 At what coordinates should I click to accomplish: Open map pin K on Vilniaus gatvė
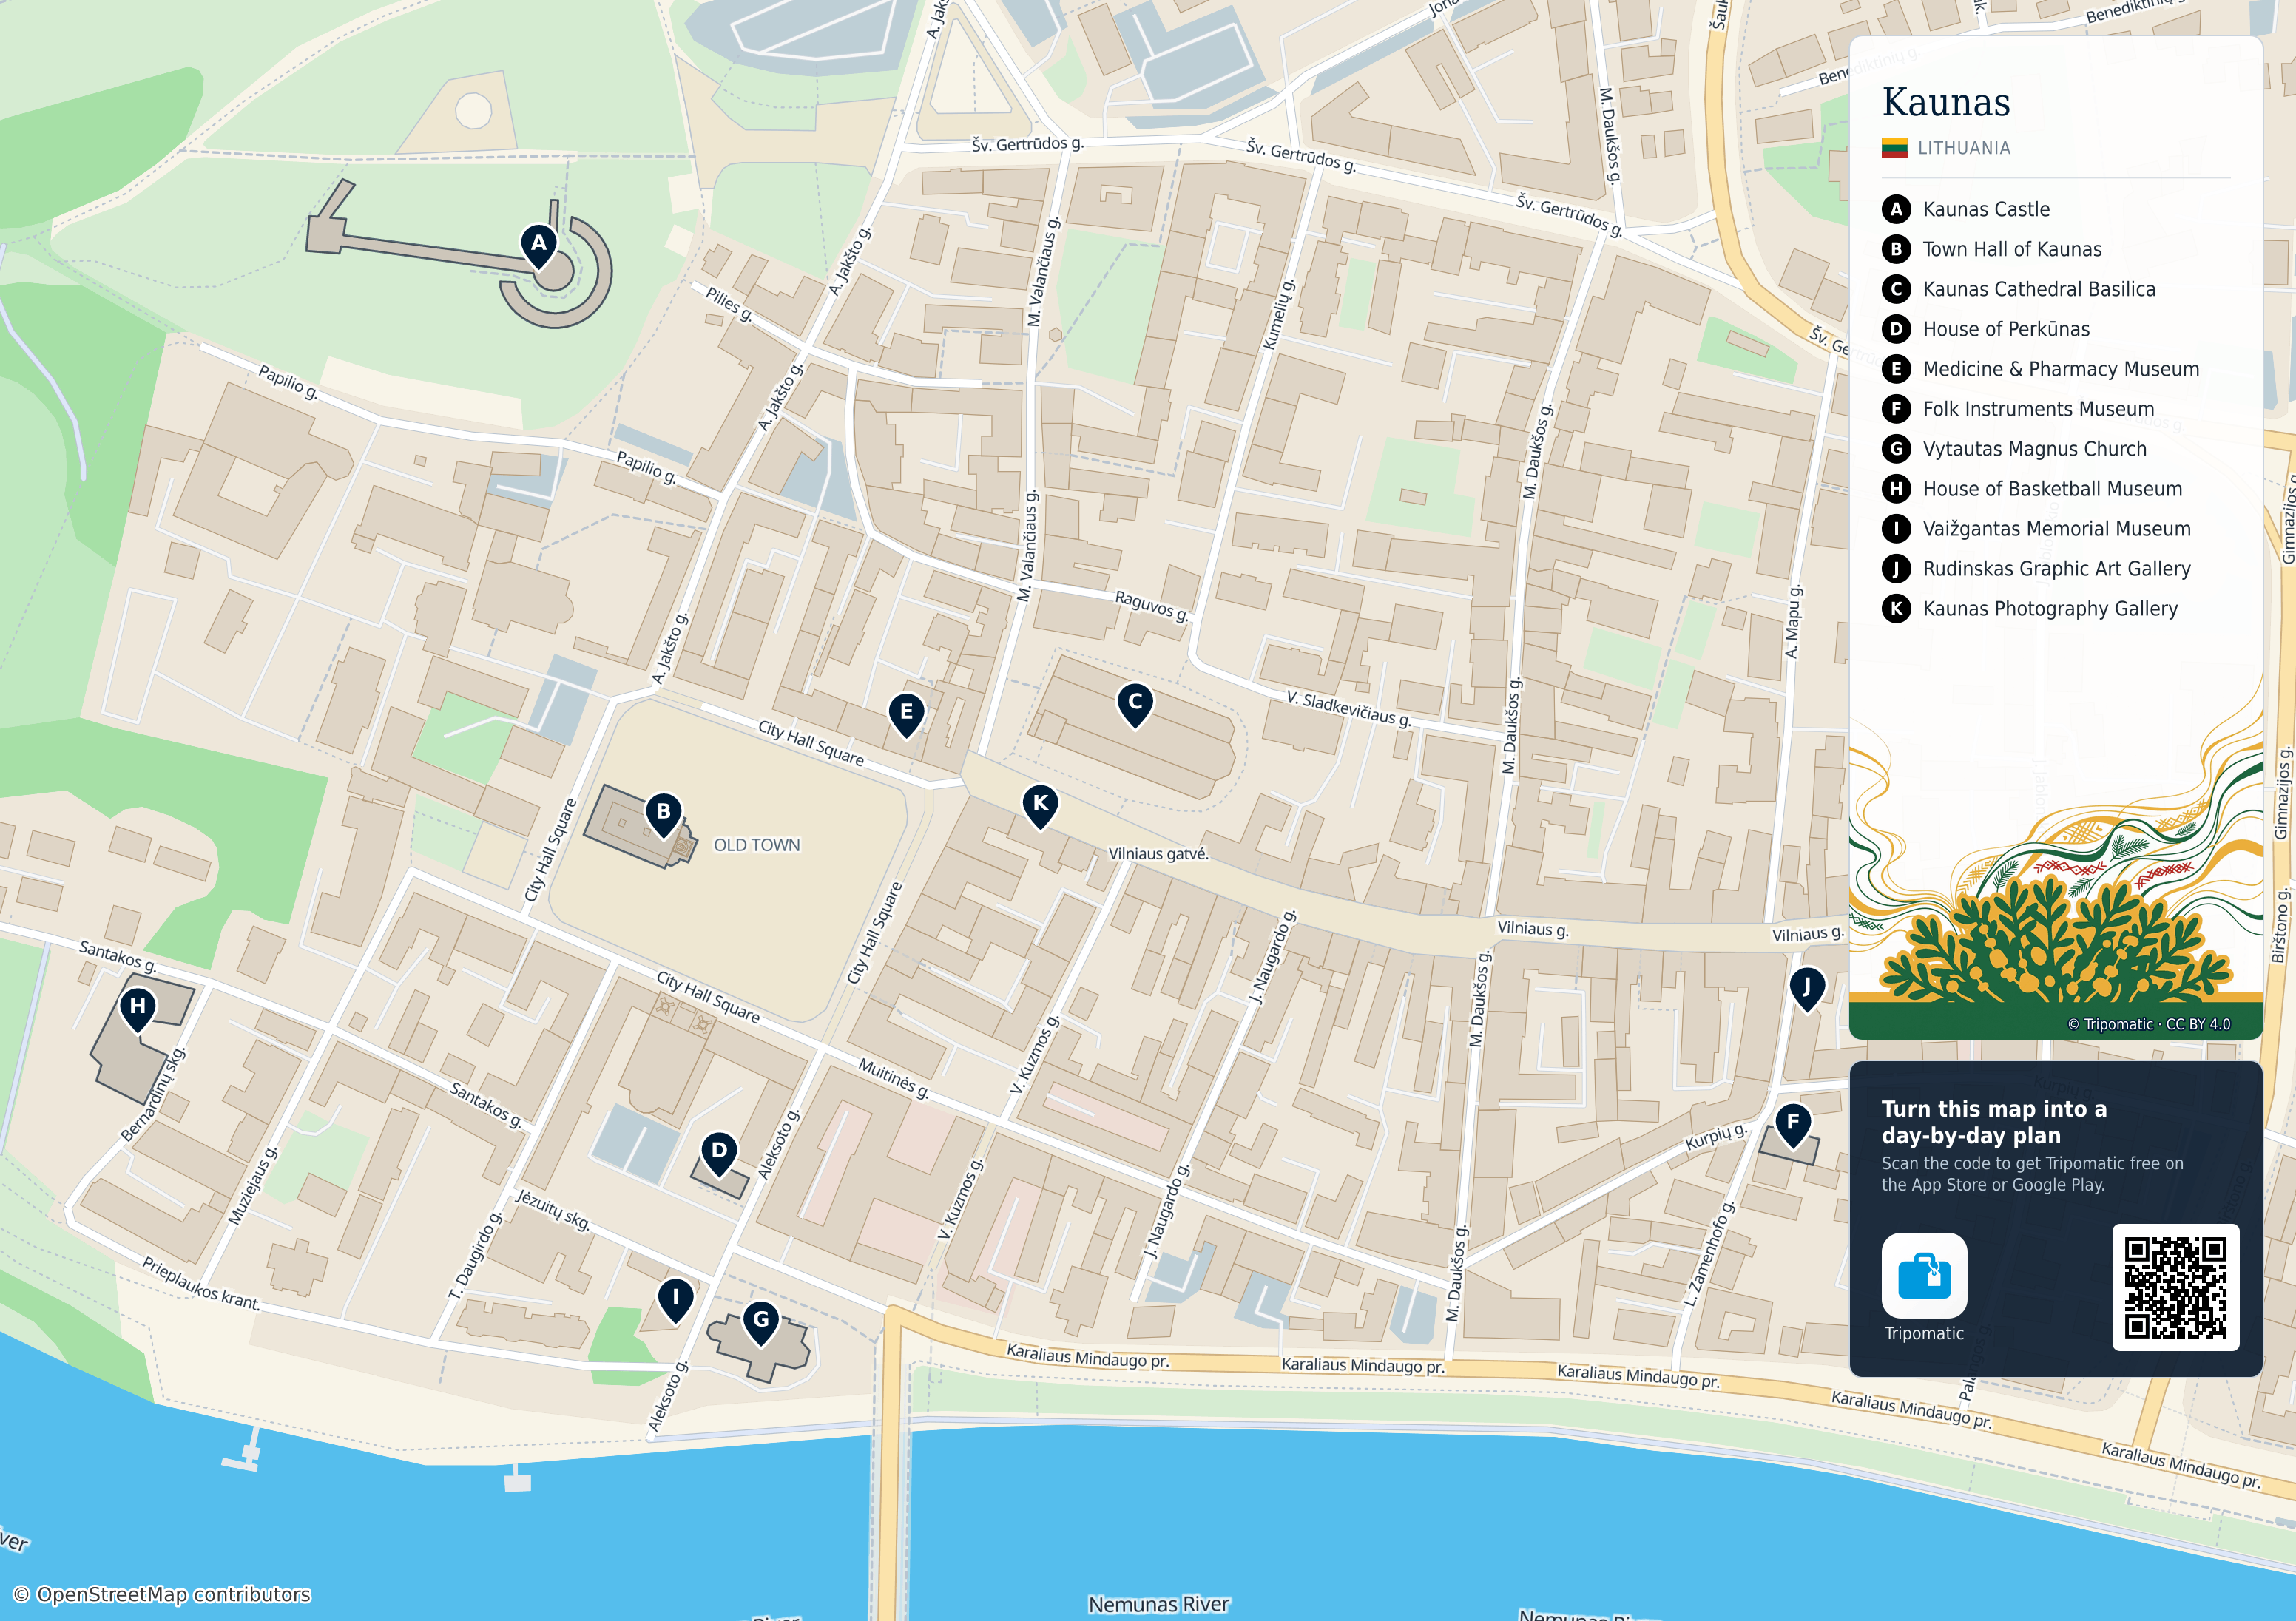pyautogui.click(x=1040, y=805)
